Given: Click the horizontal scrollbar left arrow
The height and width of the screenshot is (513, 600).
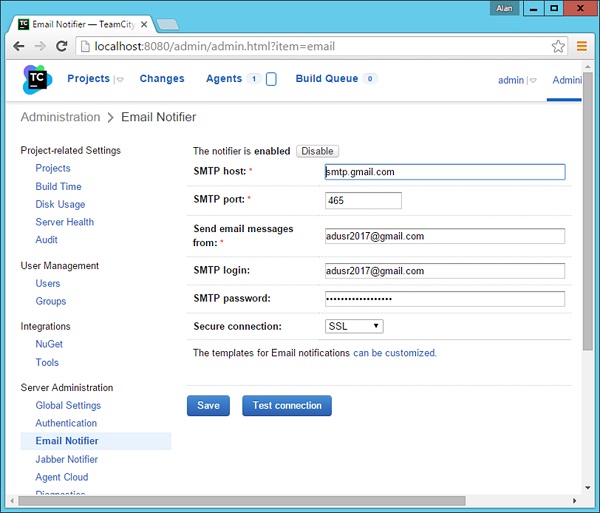Looking at the screenshot, I should point(12,501).
